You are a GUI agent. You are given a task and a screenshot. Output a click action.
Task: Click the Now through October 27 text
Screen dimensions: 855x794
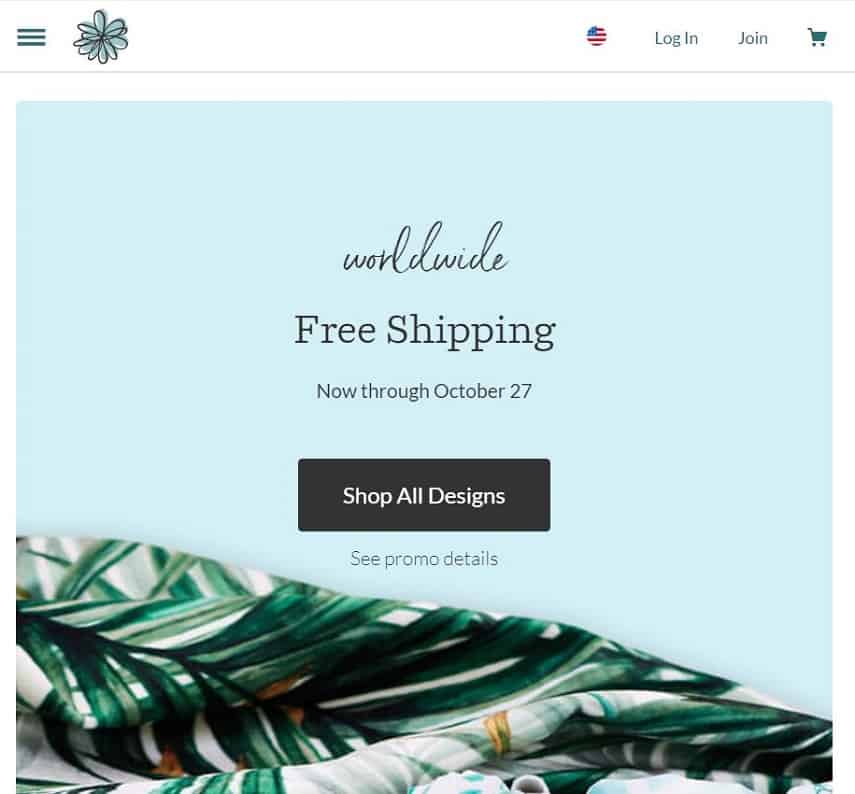coord(424,391)
